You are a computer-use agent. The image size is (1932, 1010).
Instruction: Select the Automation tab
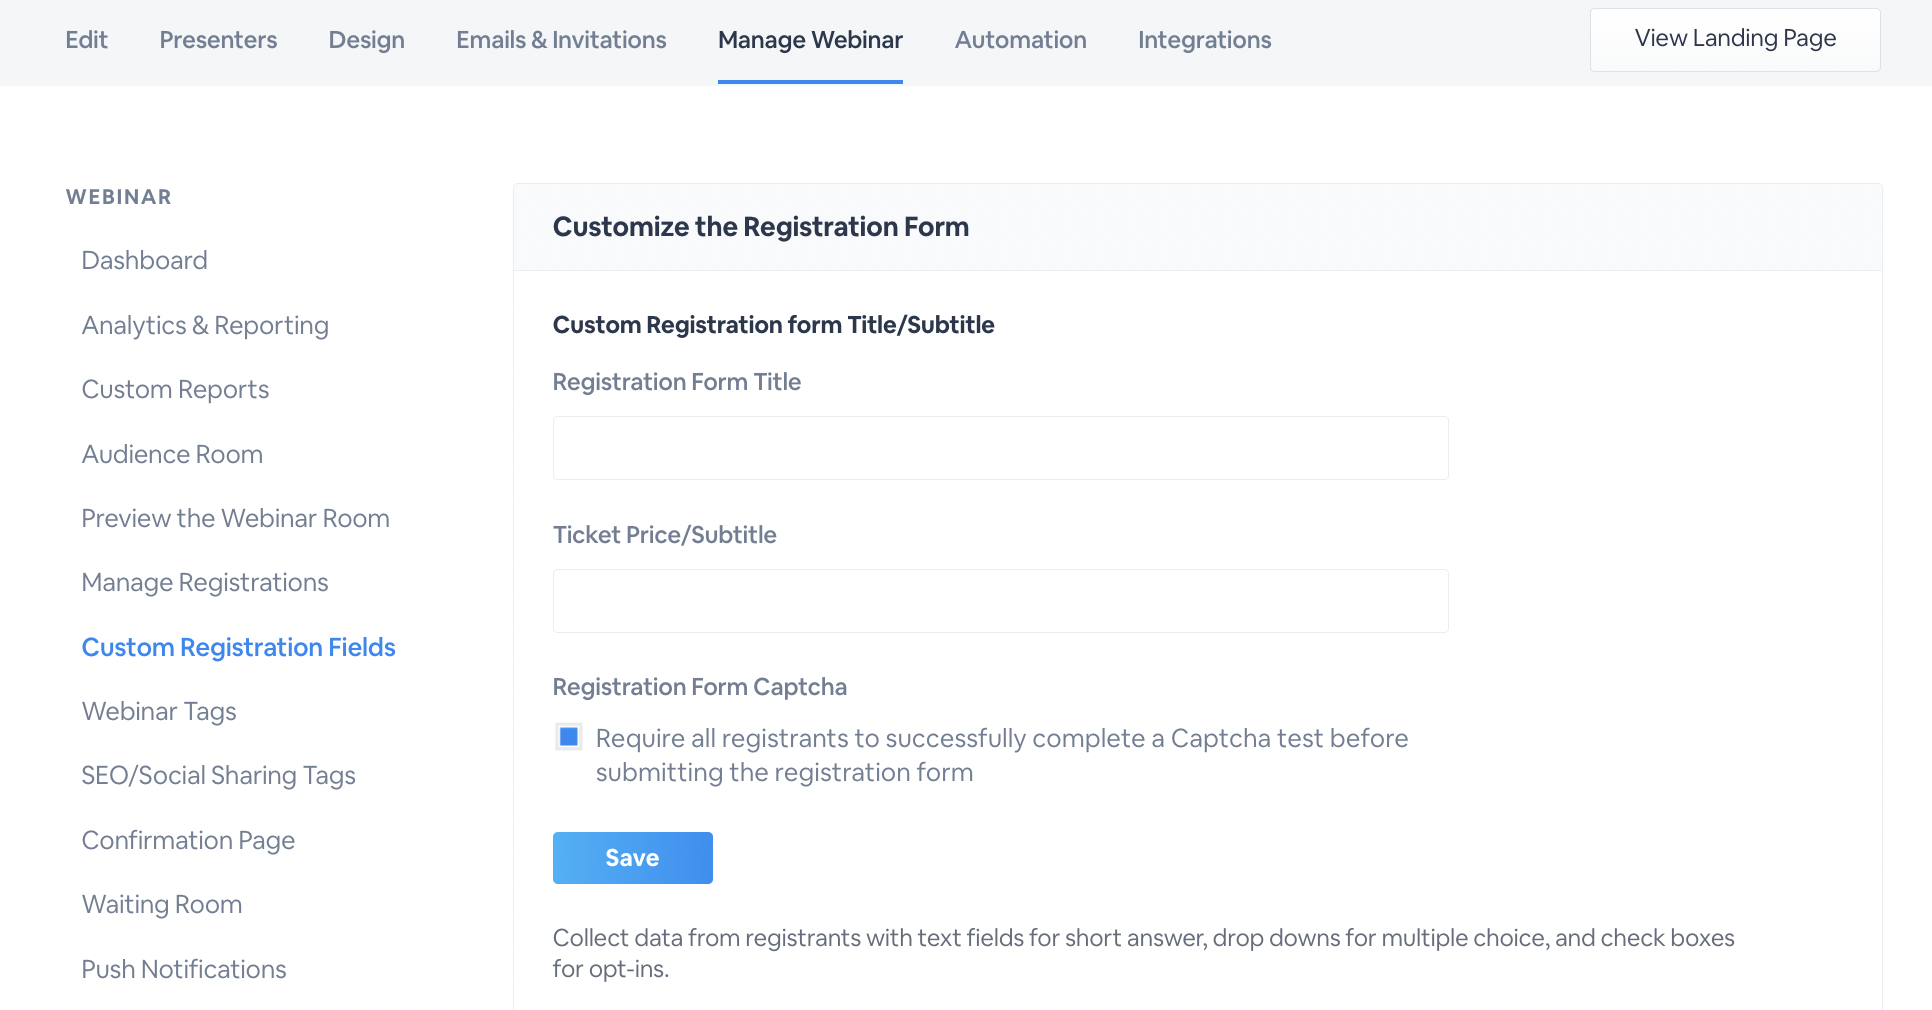click(x=1020, y=40)
